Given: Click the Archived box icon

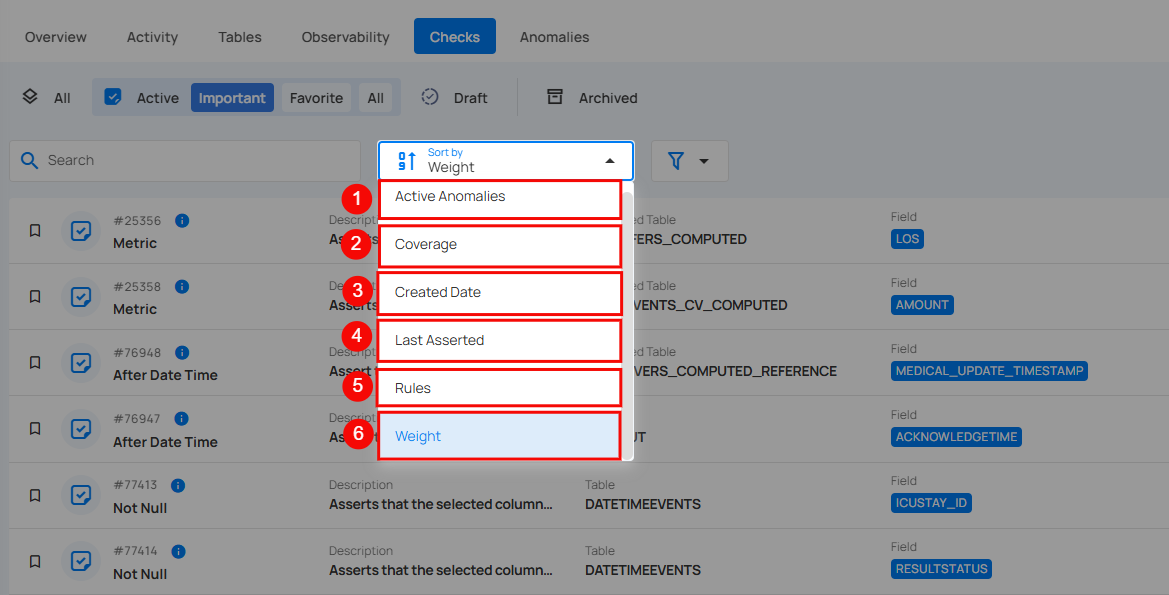Looking at the screenshot, I should (555, 97).
